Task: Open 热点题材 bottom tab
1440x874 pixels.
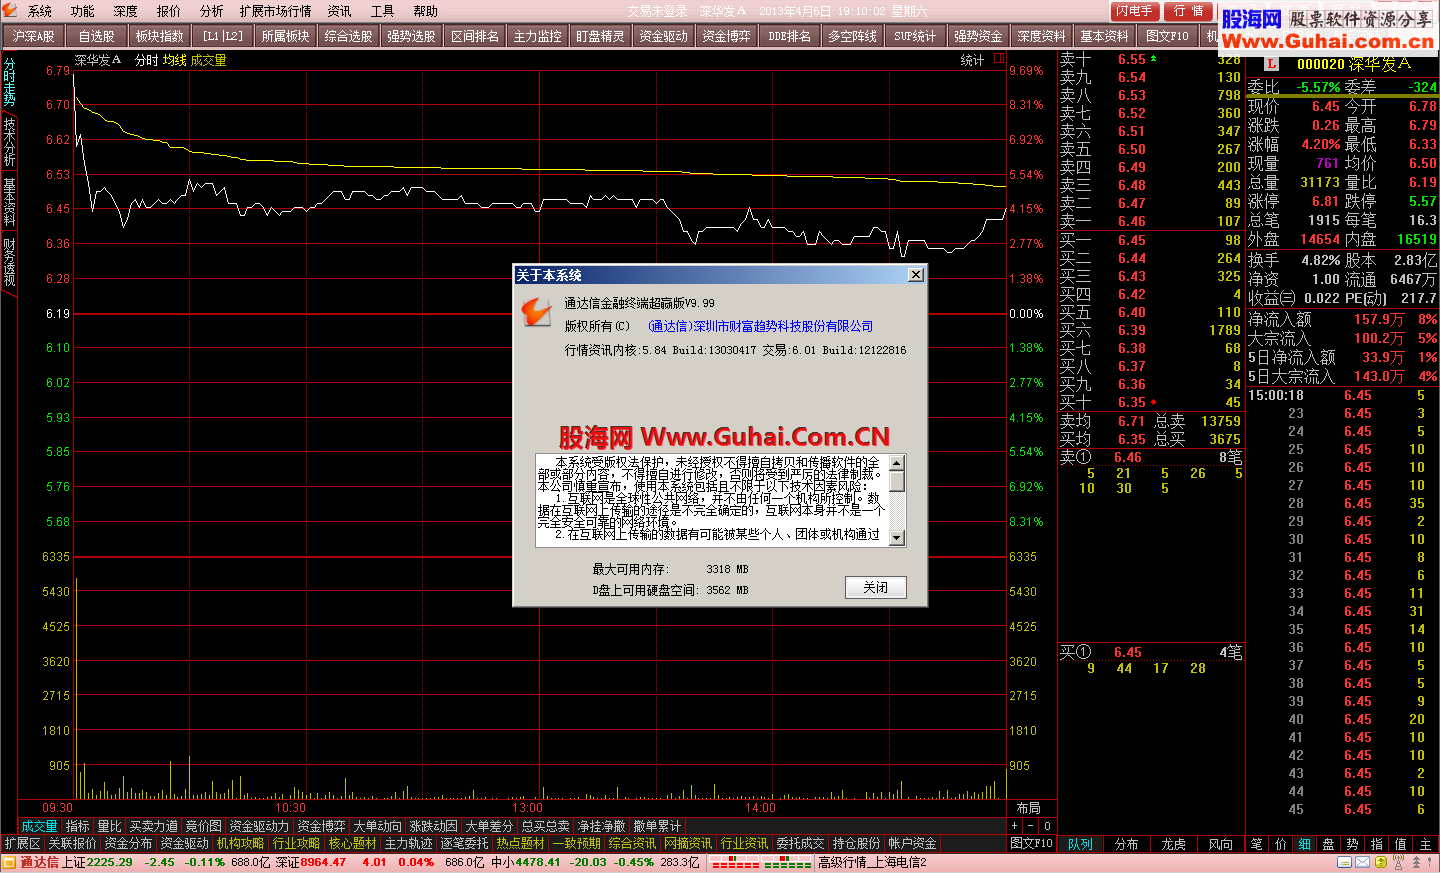Action: pyautogui.click(x=521, y=844)
